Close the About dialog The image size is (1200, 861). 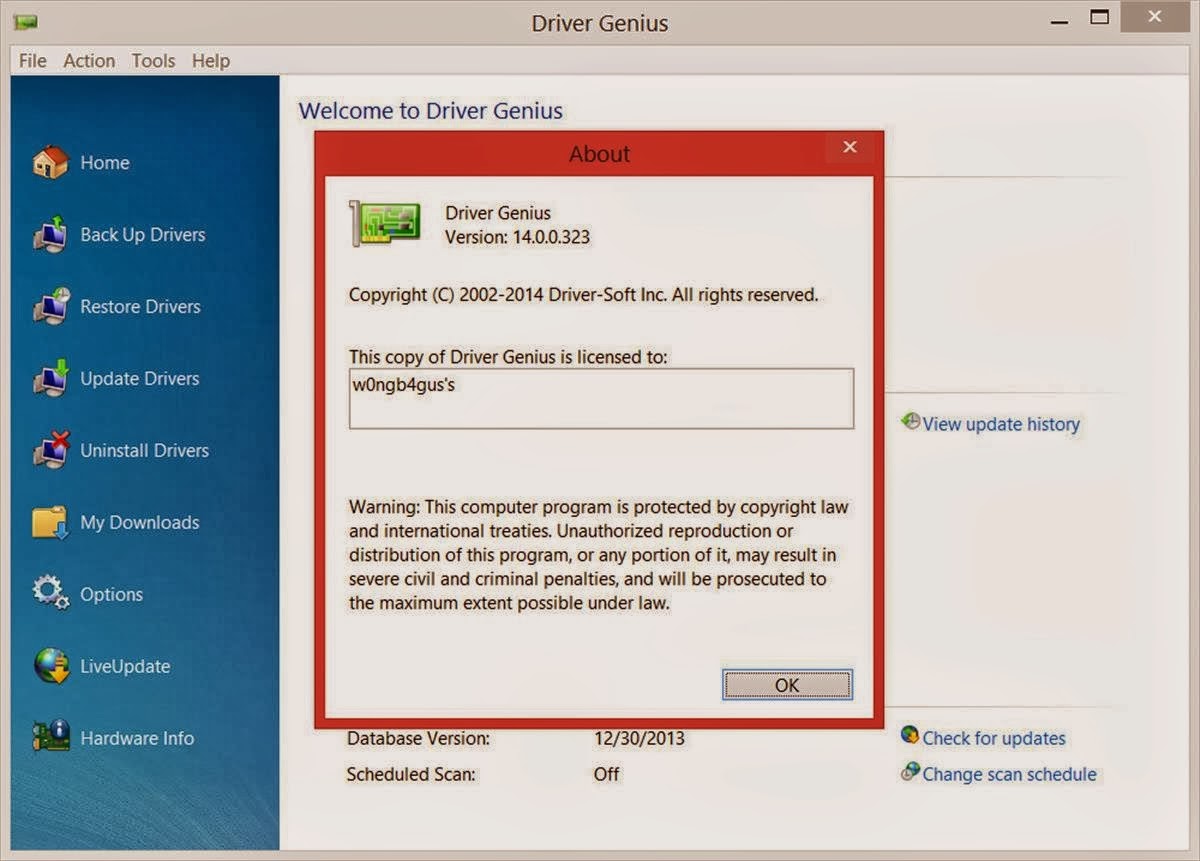click(x=850, y=148)
